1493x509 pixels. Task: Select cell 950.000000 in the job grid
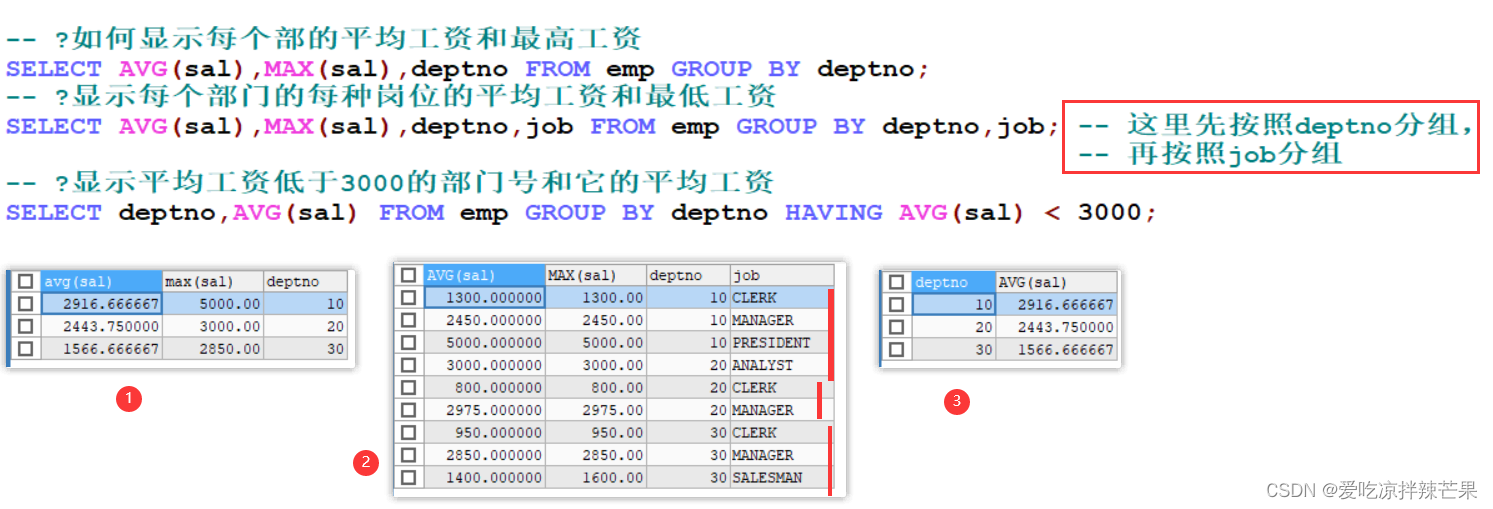point(484,433)
